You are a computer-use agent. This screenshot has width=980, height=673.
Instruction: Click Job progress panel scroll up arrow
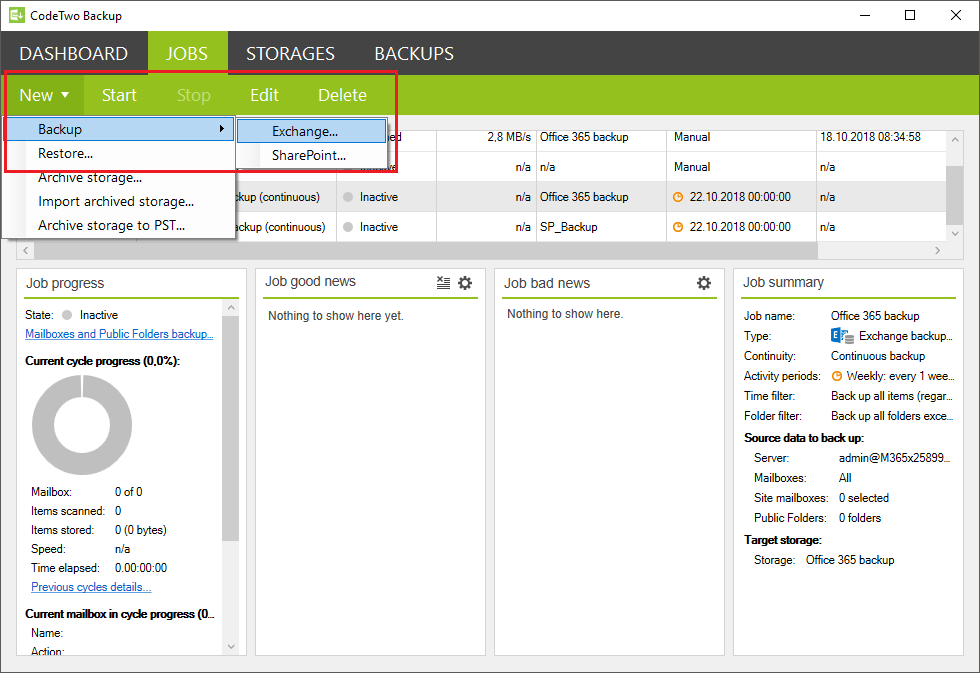(x=231, y=307)
